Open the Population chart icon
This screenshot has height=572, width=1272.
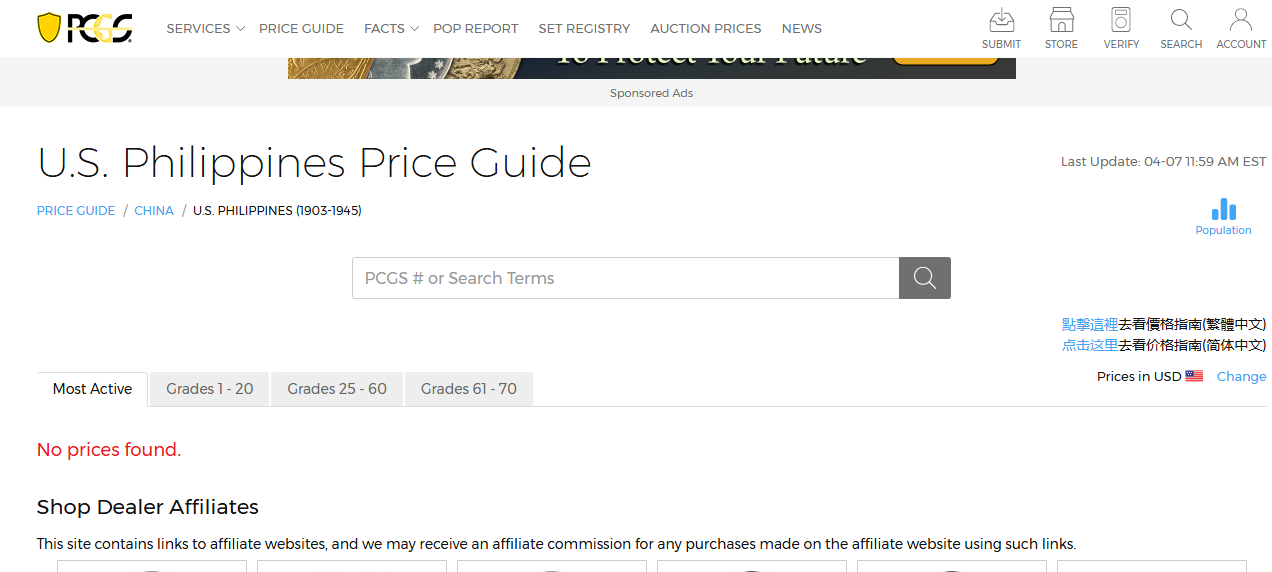click(1223, 217)
